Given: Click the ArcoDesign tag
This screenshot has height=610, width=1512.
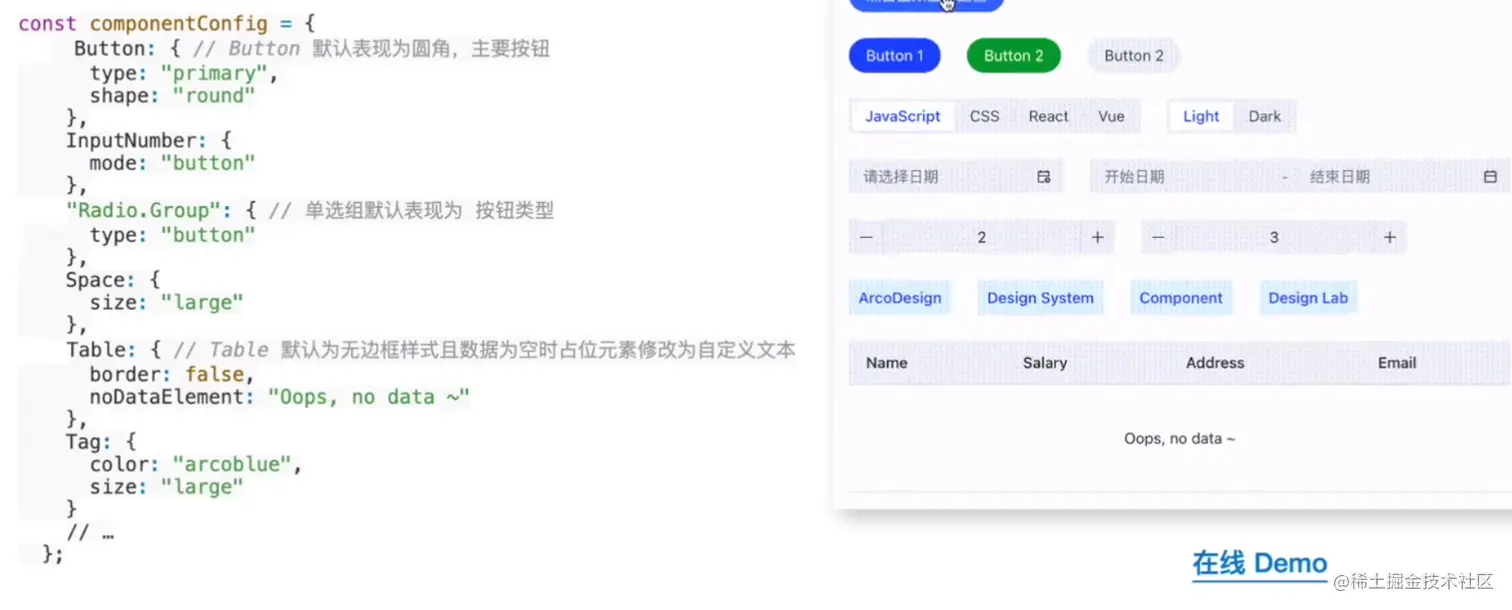Looking at the screenshot, I should pyautogui.click(x=900, y=298).
